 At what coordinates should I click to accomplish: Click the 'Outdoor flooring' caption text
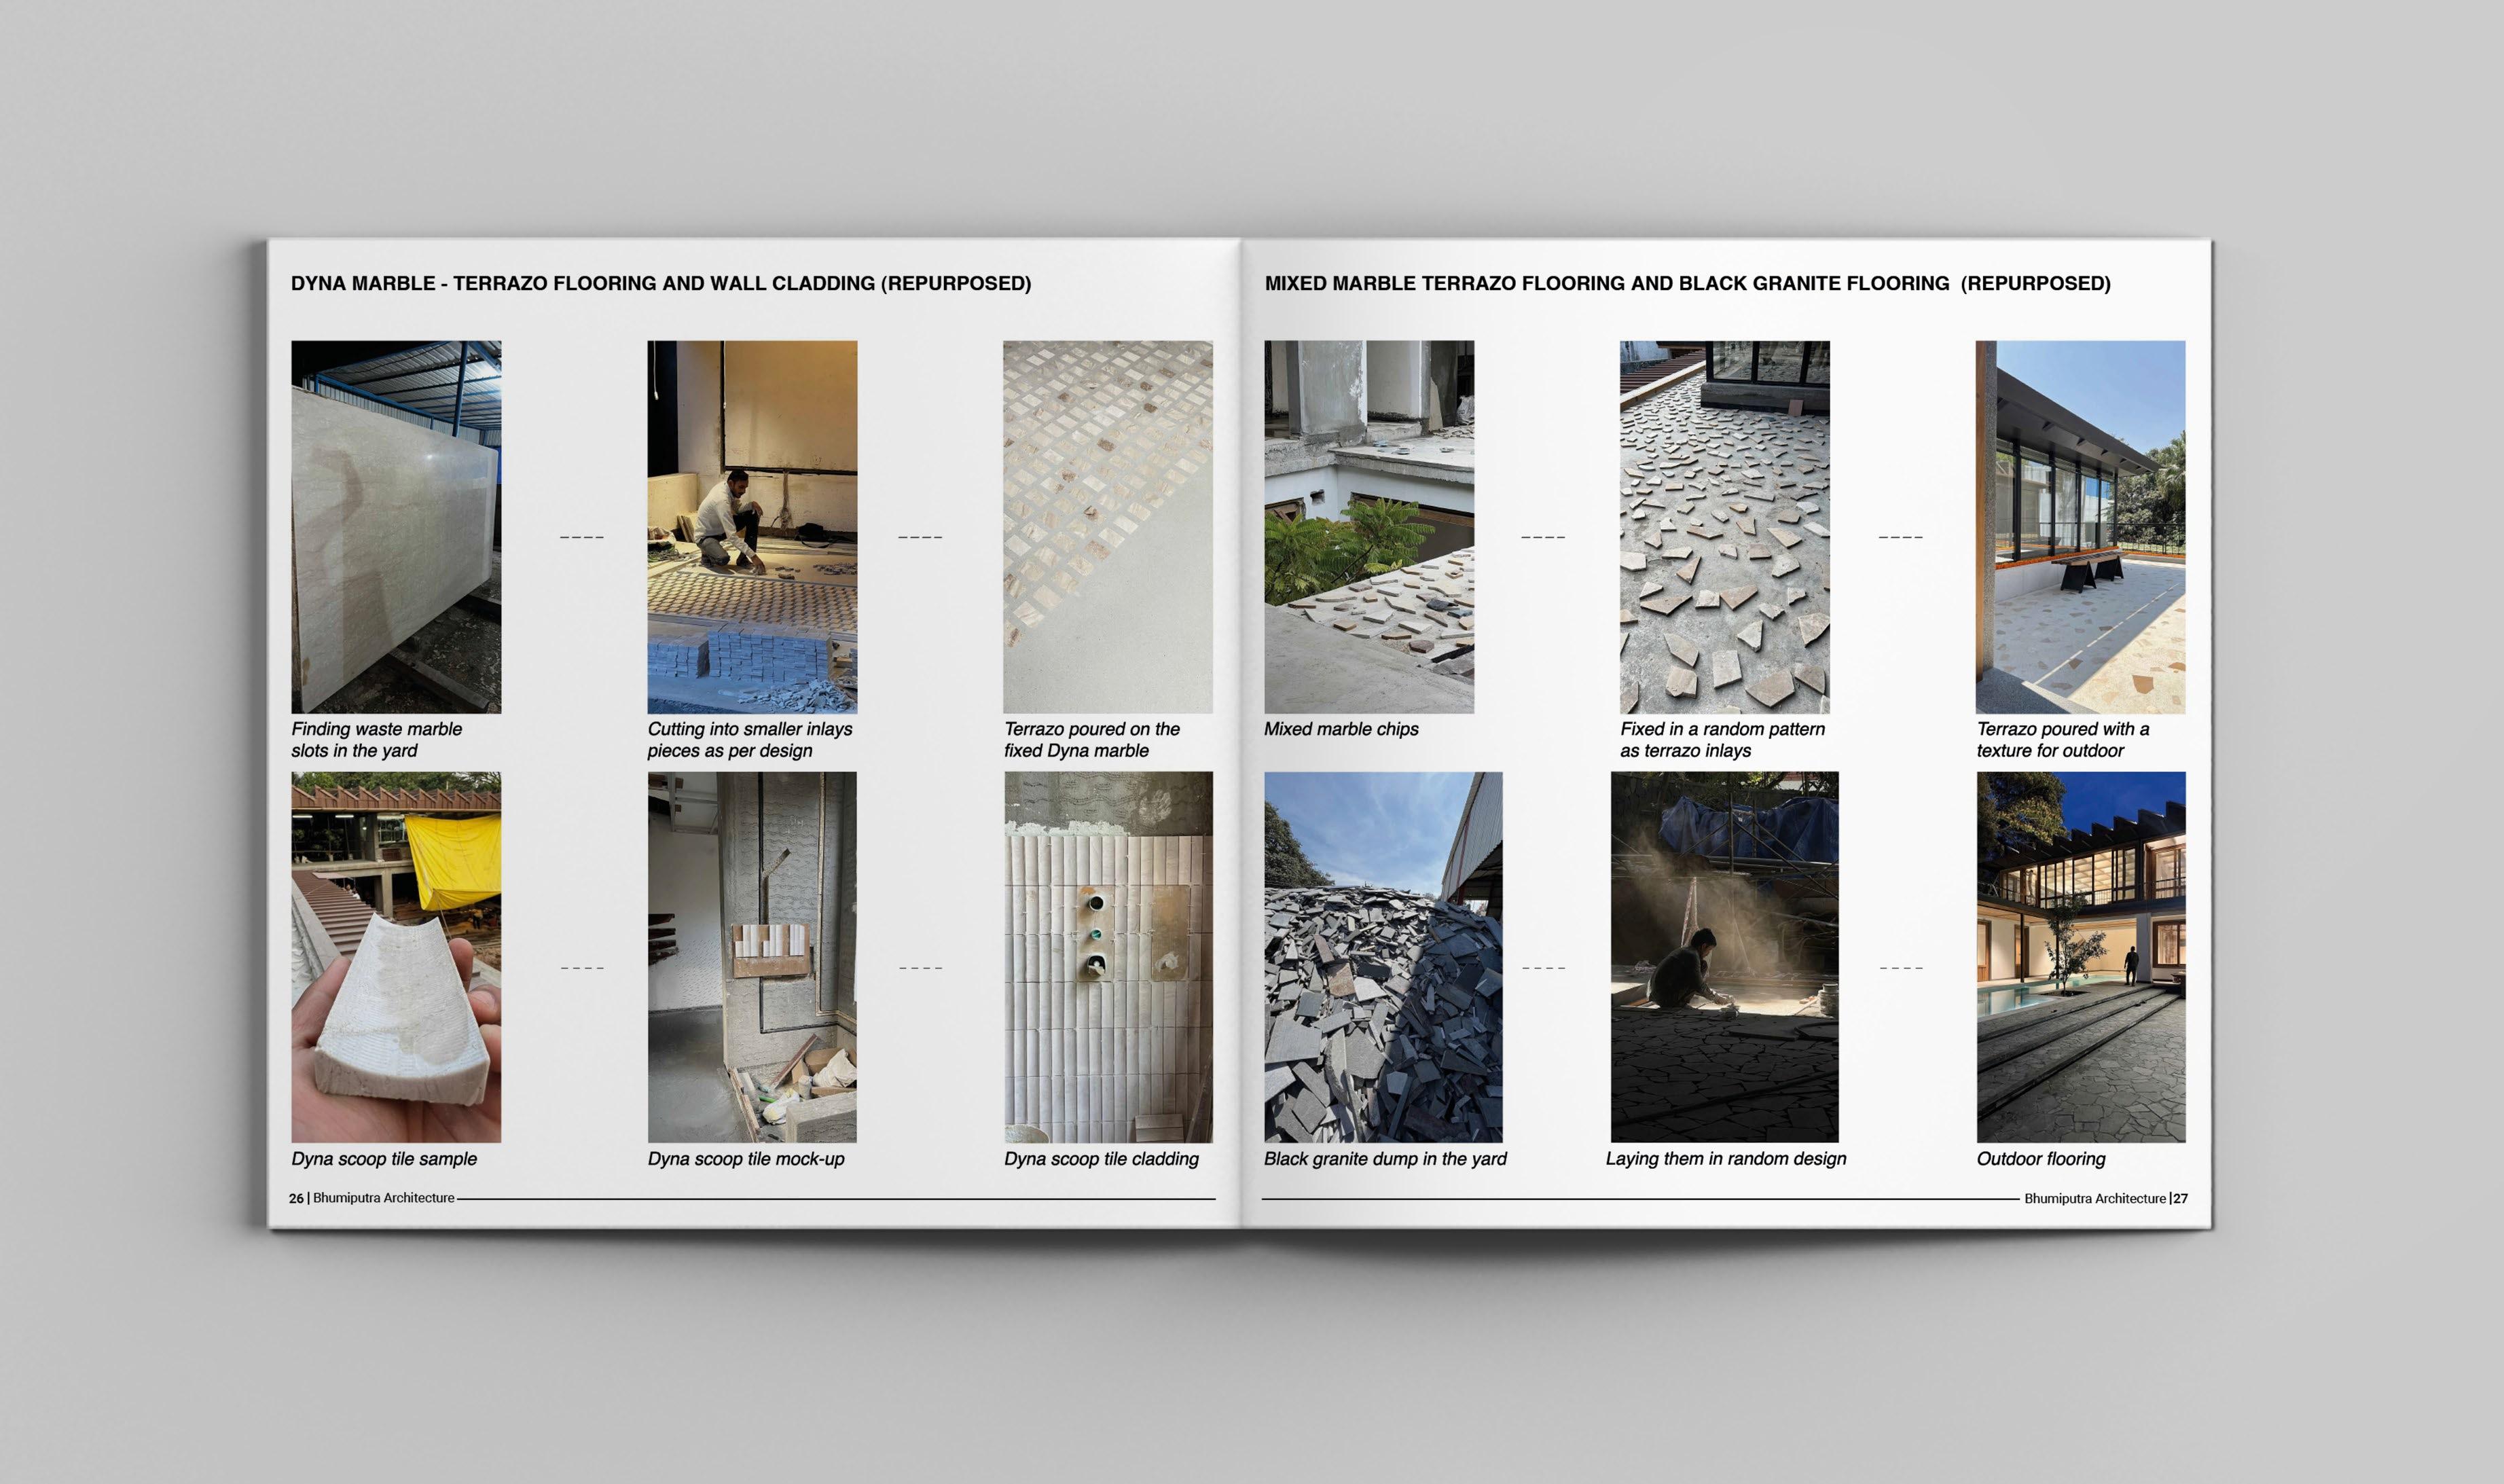pyautogui.click(x=2040, y=1158)
